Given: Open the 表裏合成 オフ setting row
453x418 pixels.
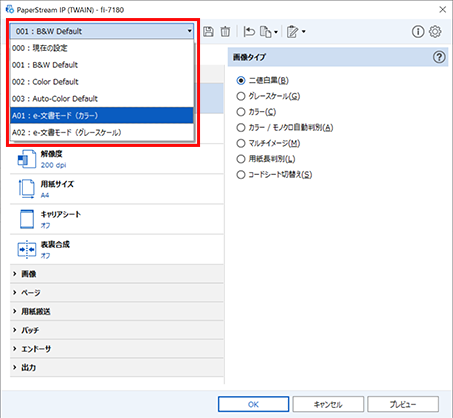Looking at the screenshot, I should pos(117,250).
